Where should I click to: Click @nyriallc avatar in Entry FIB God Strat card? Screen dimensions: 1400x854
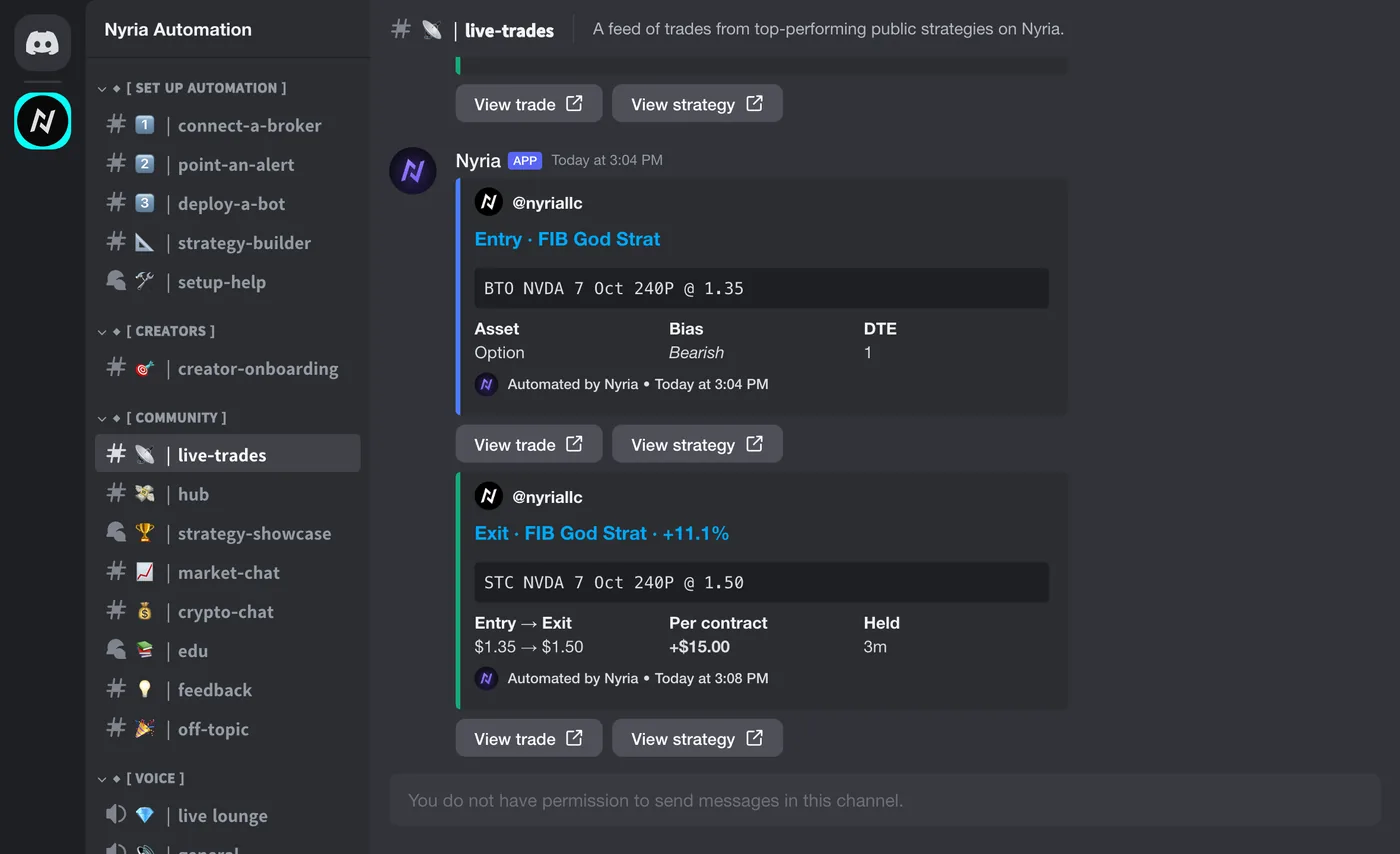click(488, 202)
